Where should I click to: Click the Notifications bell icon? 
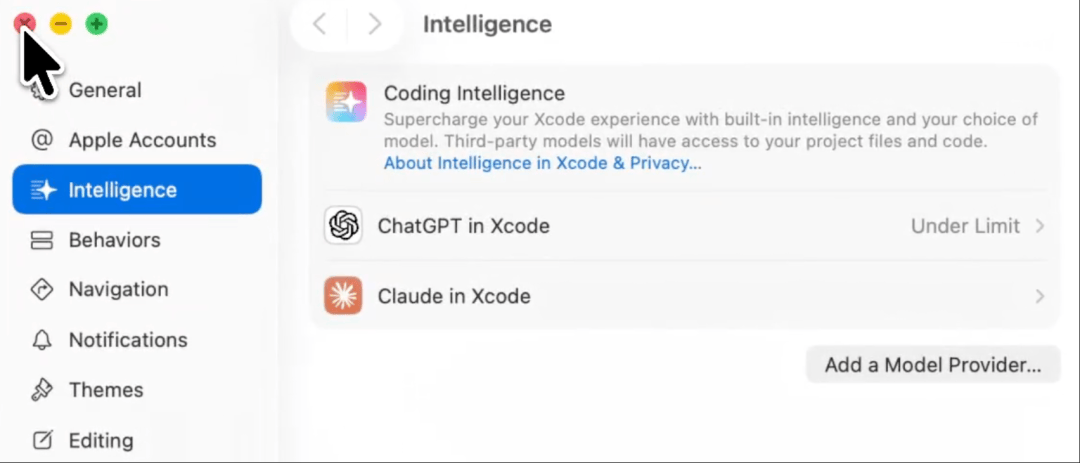coord(42,340)
